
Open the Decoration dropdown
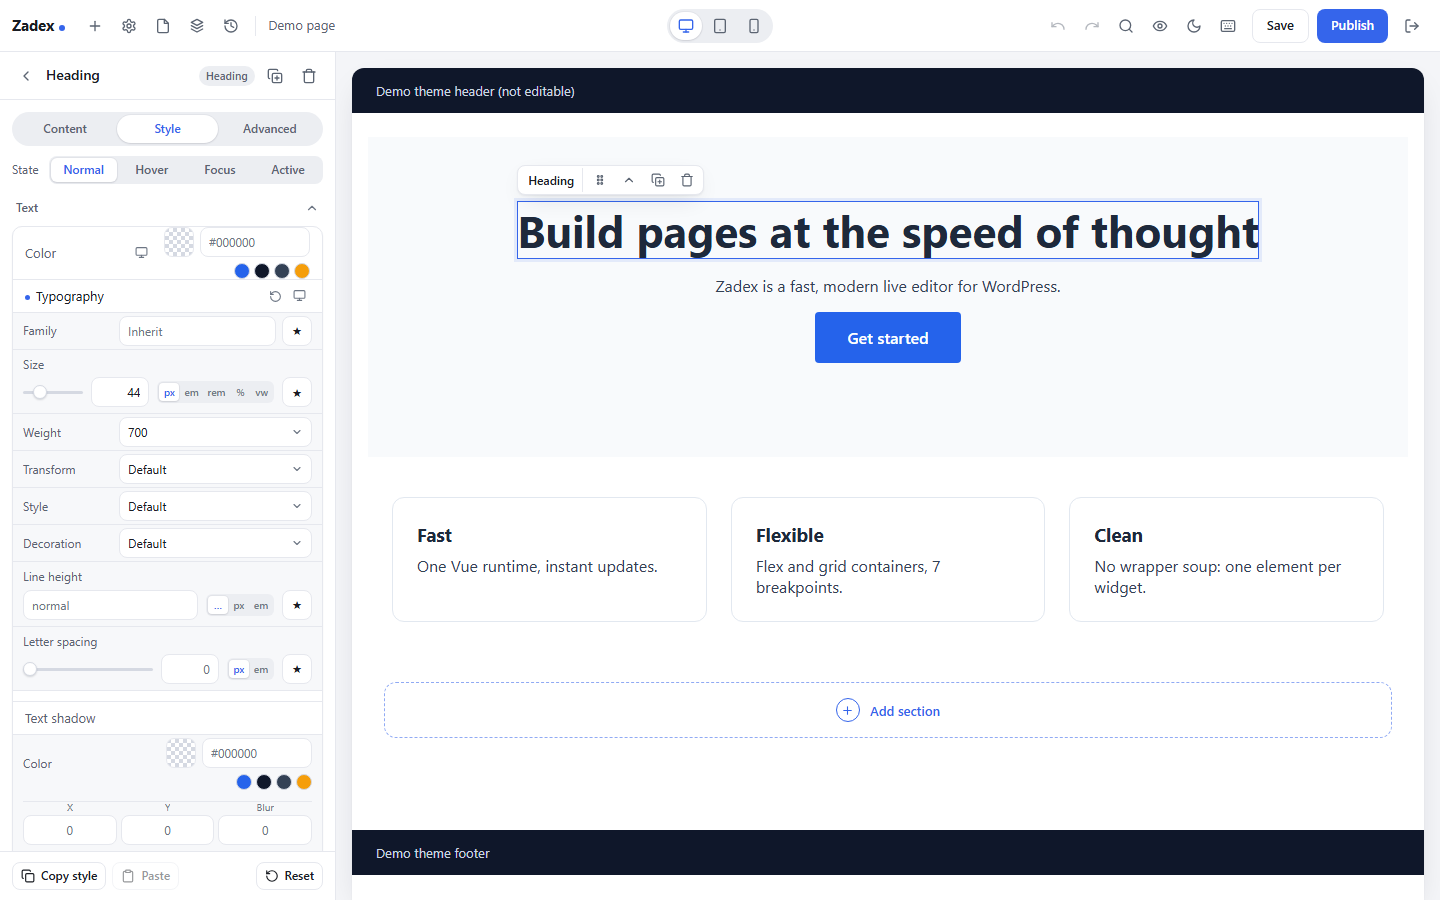click(215, 543)
